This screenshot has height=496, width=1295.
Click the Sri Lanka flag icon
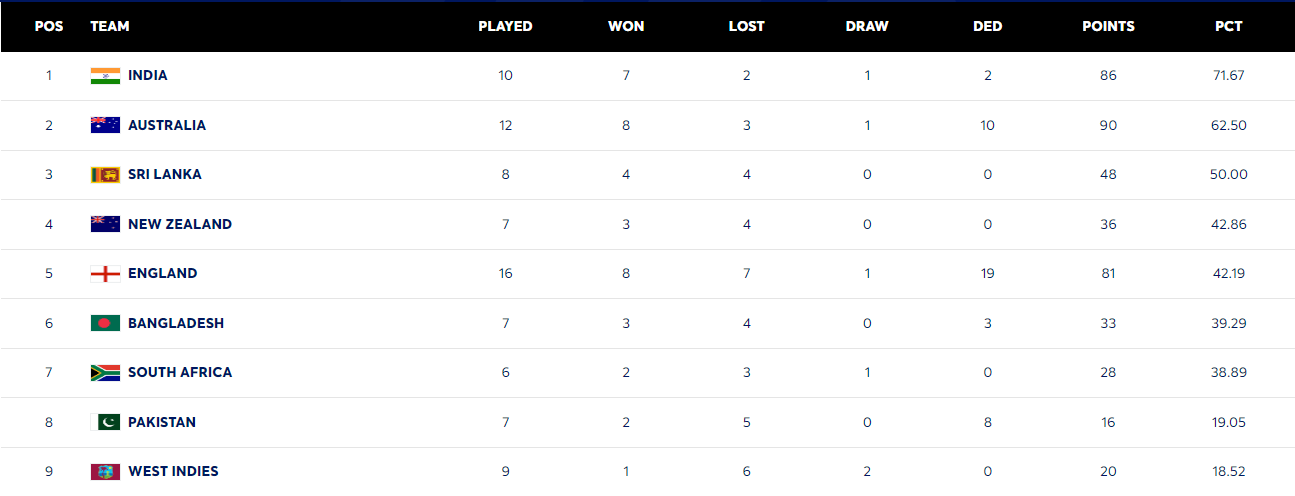[105, 175]
